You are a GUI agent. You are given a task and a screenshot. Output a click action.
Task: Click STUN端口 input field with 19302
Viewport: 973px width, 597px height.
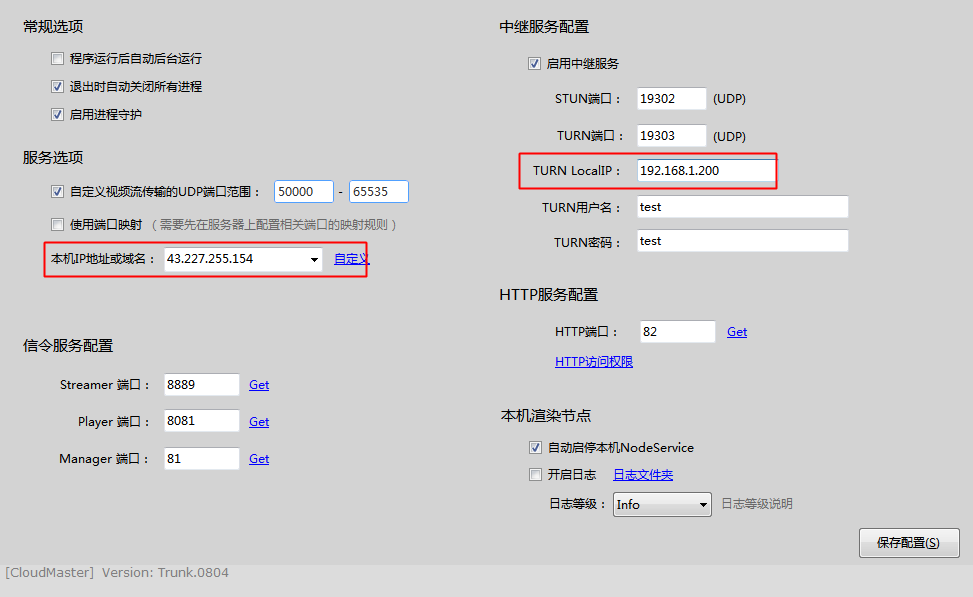[x=671, y=99]
